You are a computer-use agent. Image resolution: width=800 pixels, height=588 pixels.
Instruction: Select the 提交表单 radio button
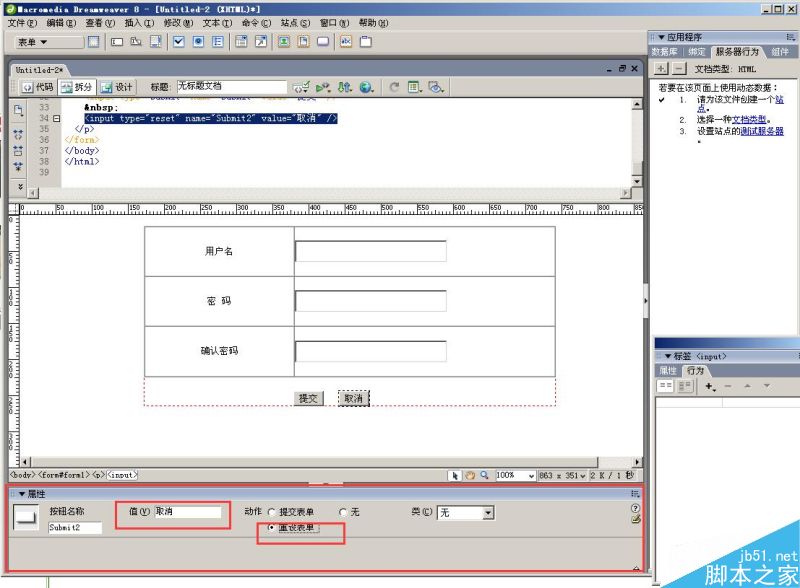pyautogui.click(x=272, y=512)
